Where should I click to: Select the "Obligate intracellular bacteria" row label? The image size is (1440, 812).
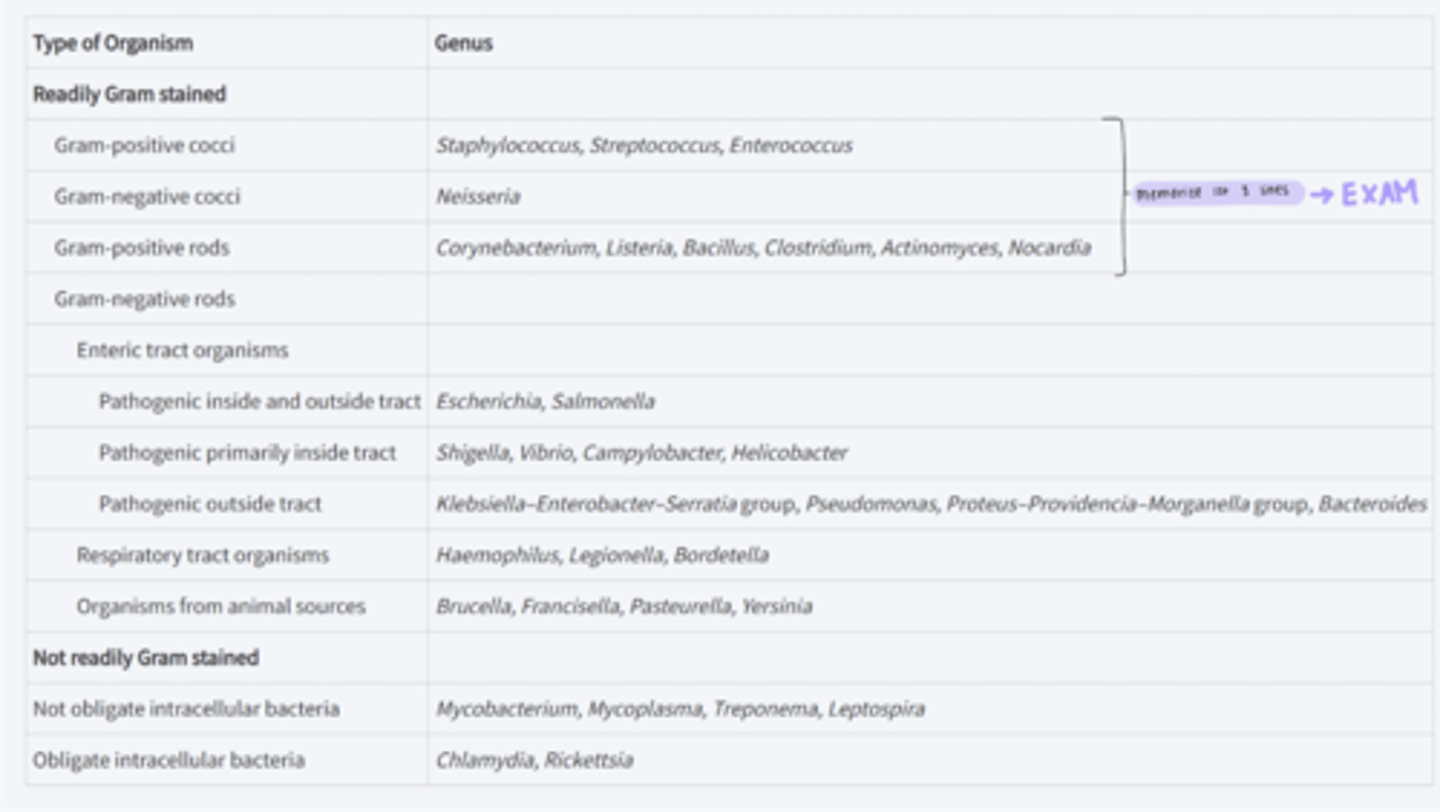click(x=168, y=760)
